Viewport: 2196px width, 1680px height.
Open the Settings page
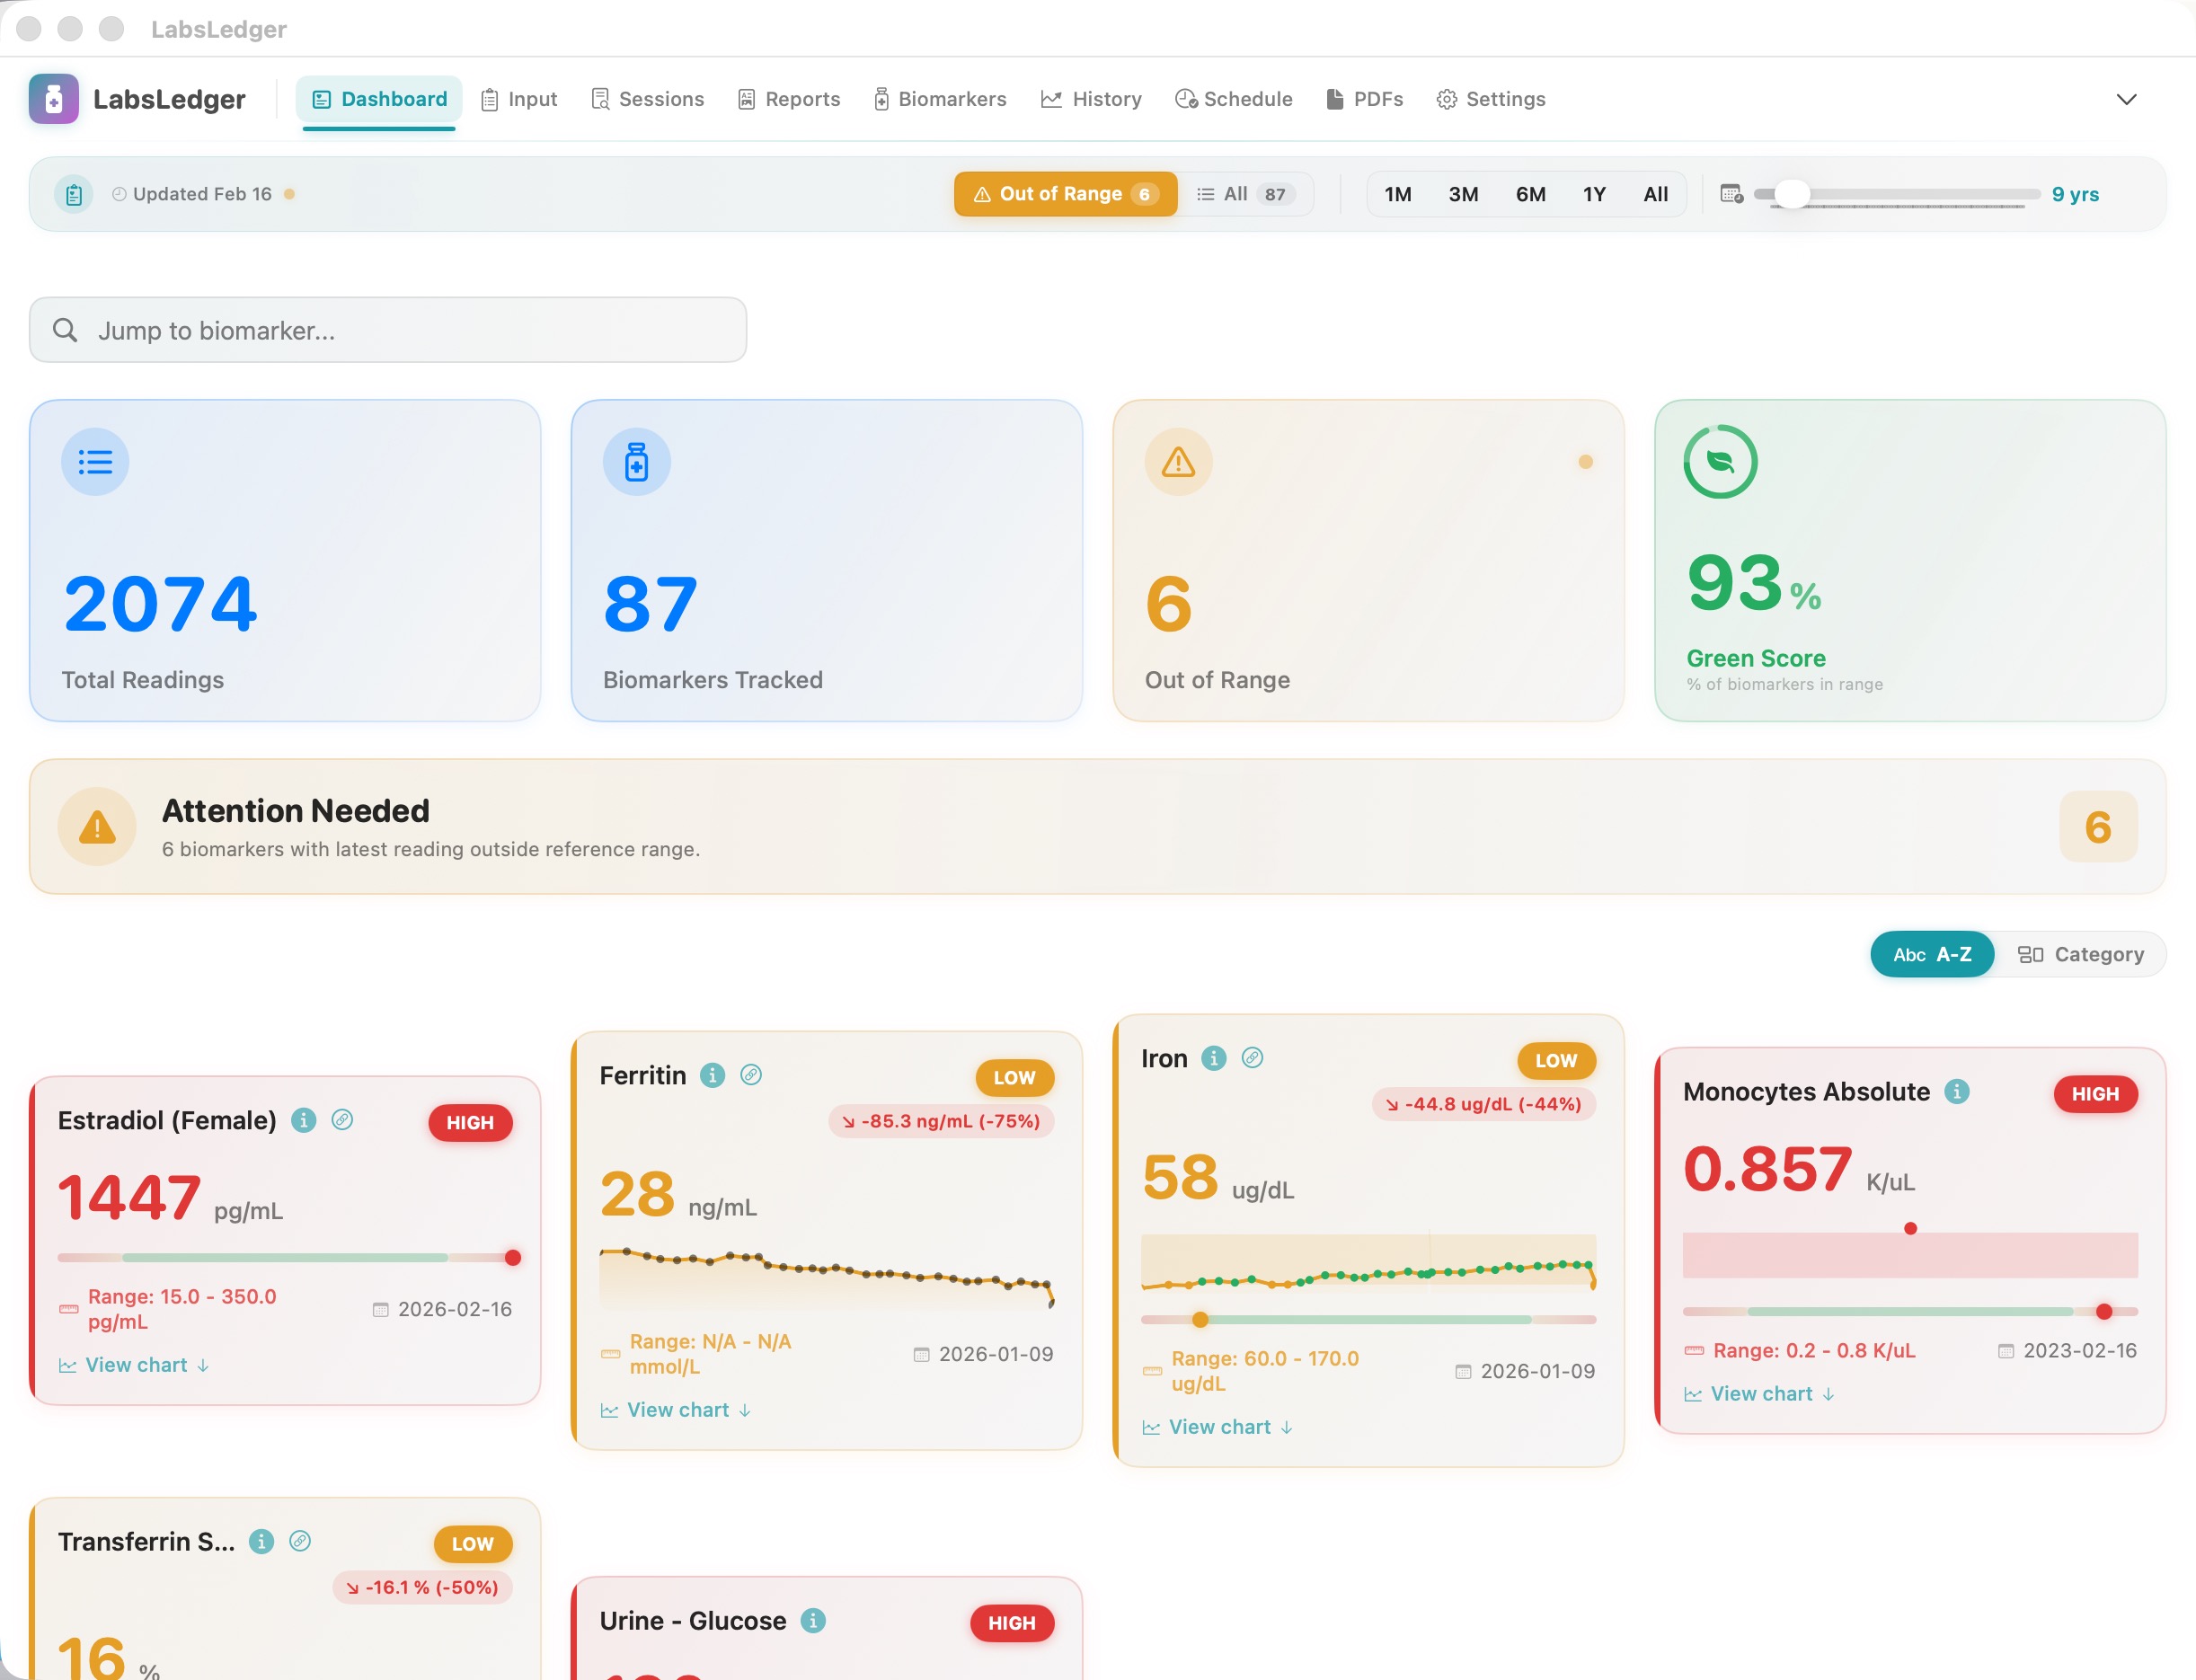pyautogui.click(x=1490, y=99)
